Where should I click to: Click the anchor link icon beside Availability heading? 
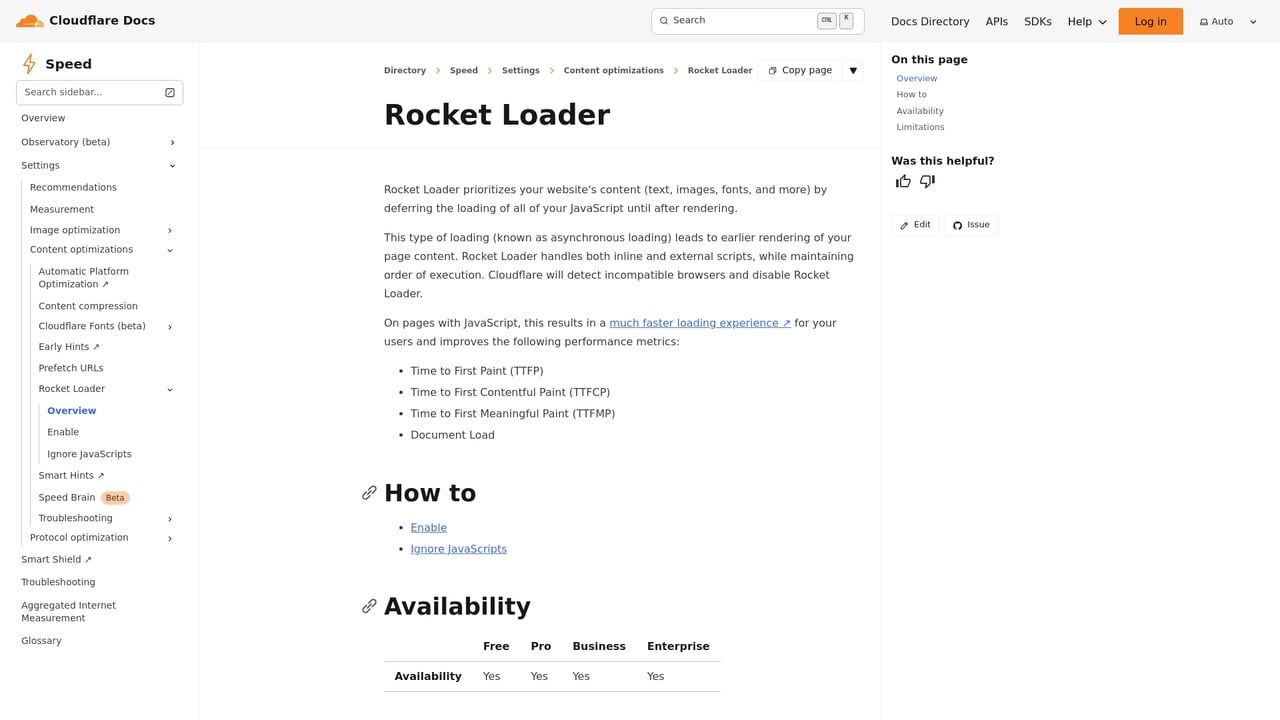(369, 606)
